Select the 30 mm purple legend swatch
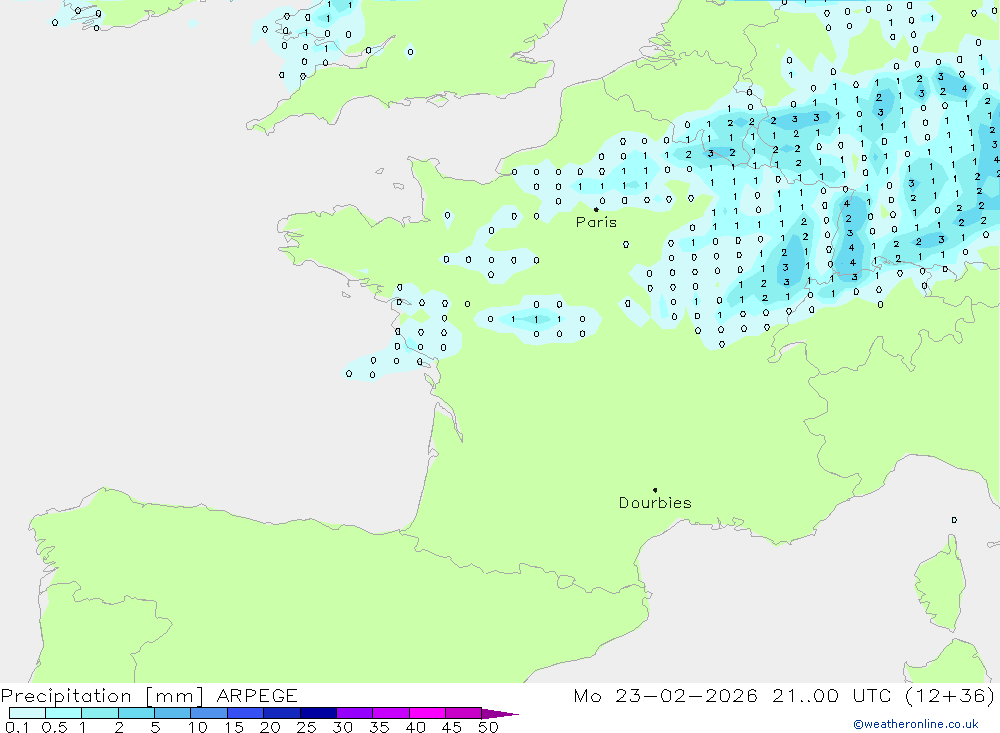Viewport: 1000px width, 733px height. coord(355,713)
